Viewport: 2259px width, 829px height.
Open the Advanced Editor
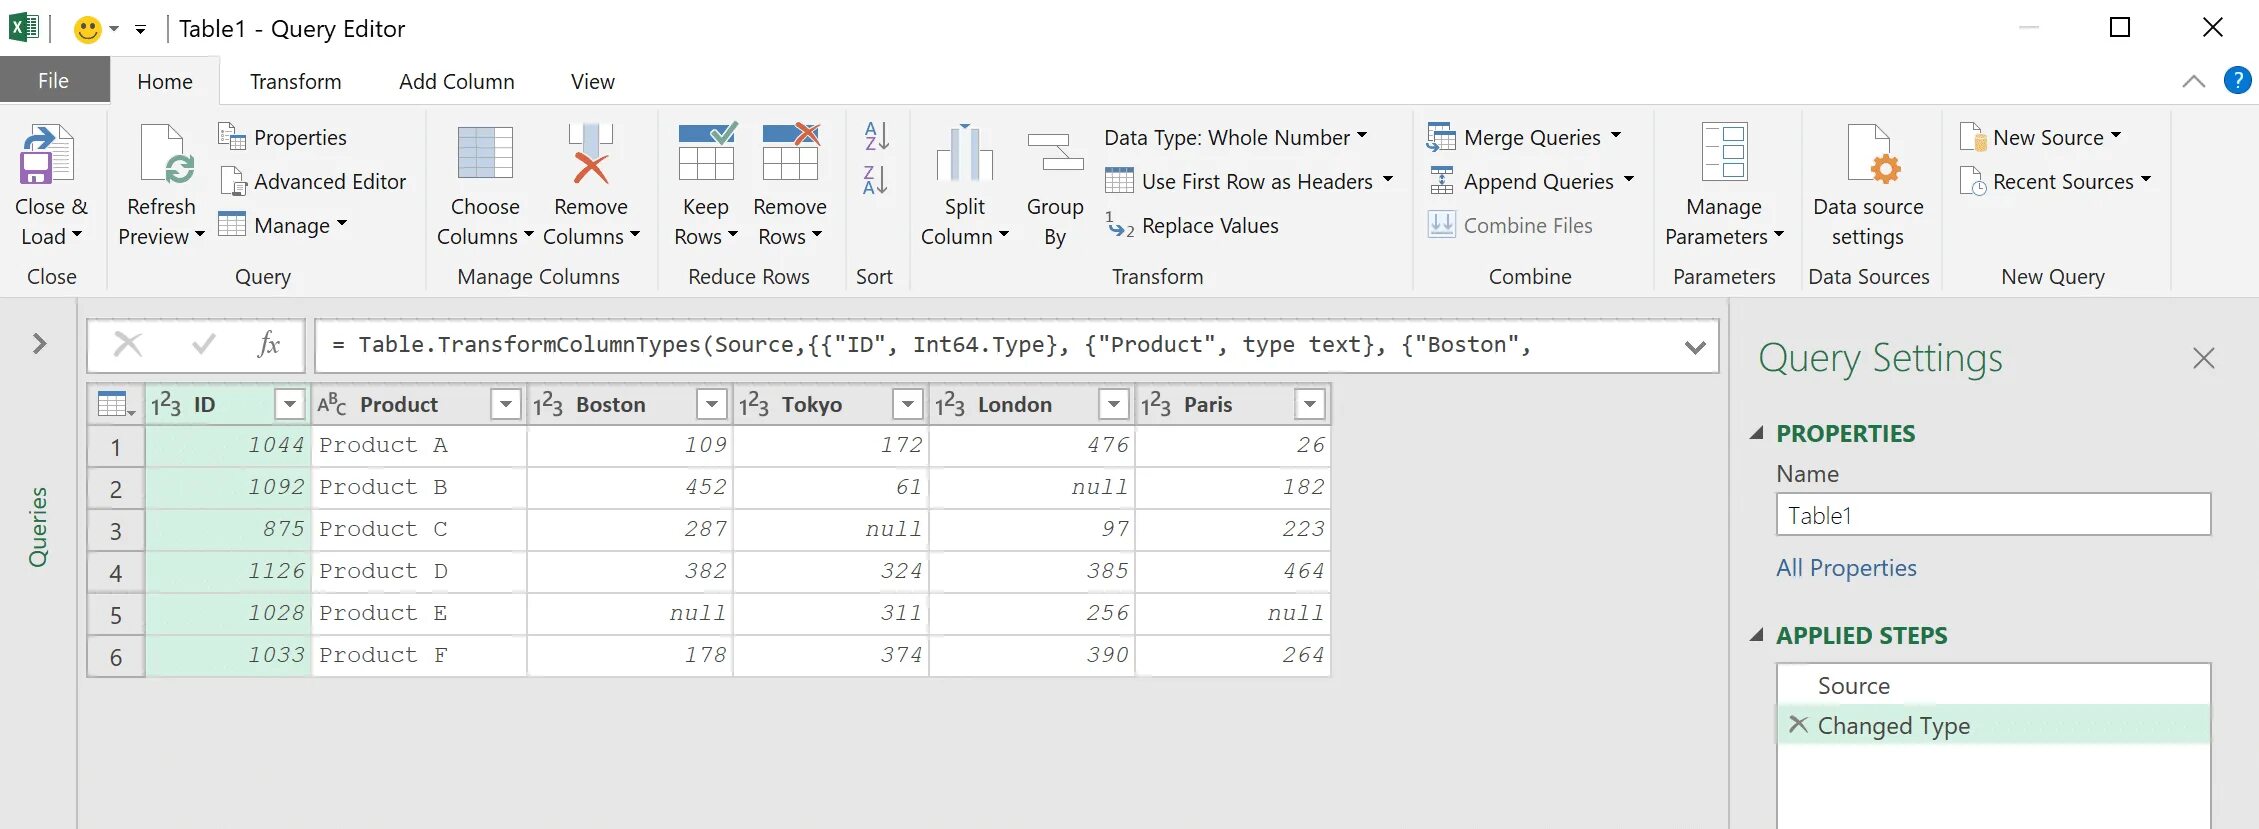click(x=313, y=181)
